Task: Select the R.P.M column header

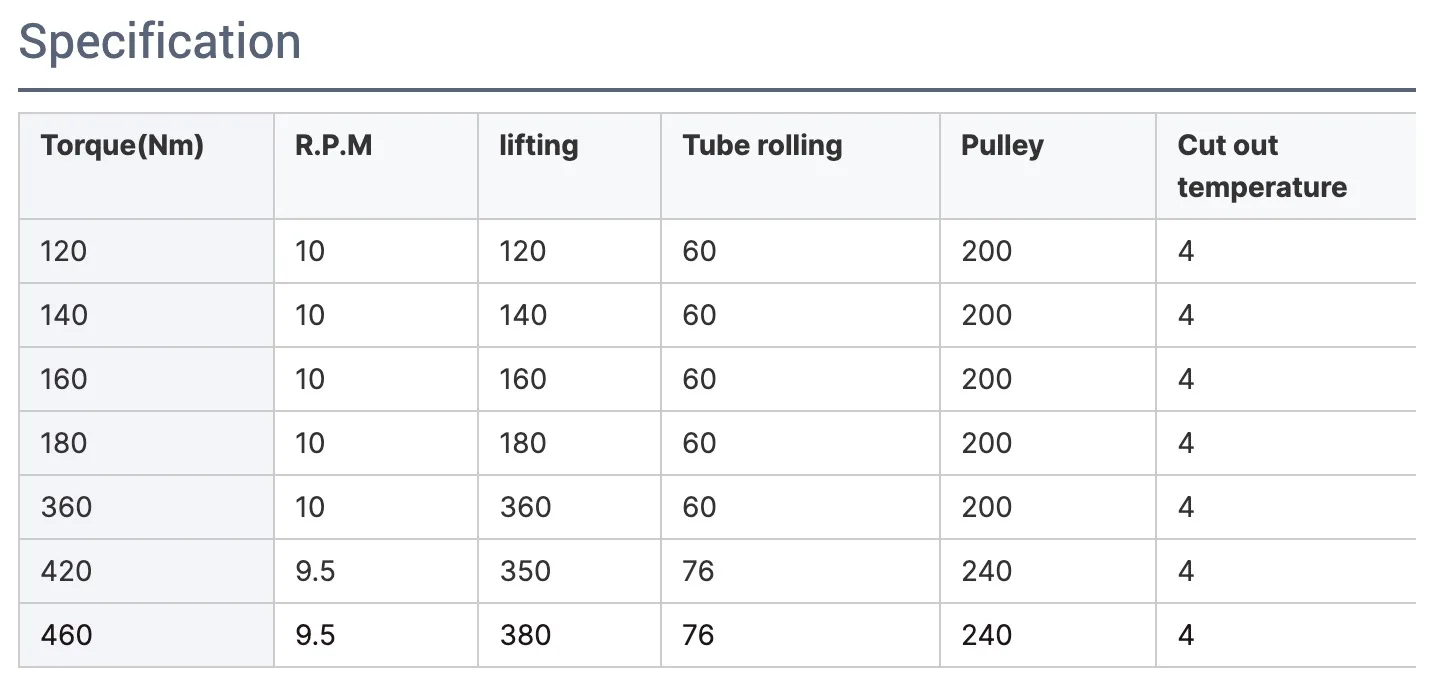Action: pyautogui.click(x=334, y=146)
